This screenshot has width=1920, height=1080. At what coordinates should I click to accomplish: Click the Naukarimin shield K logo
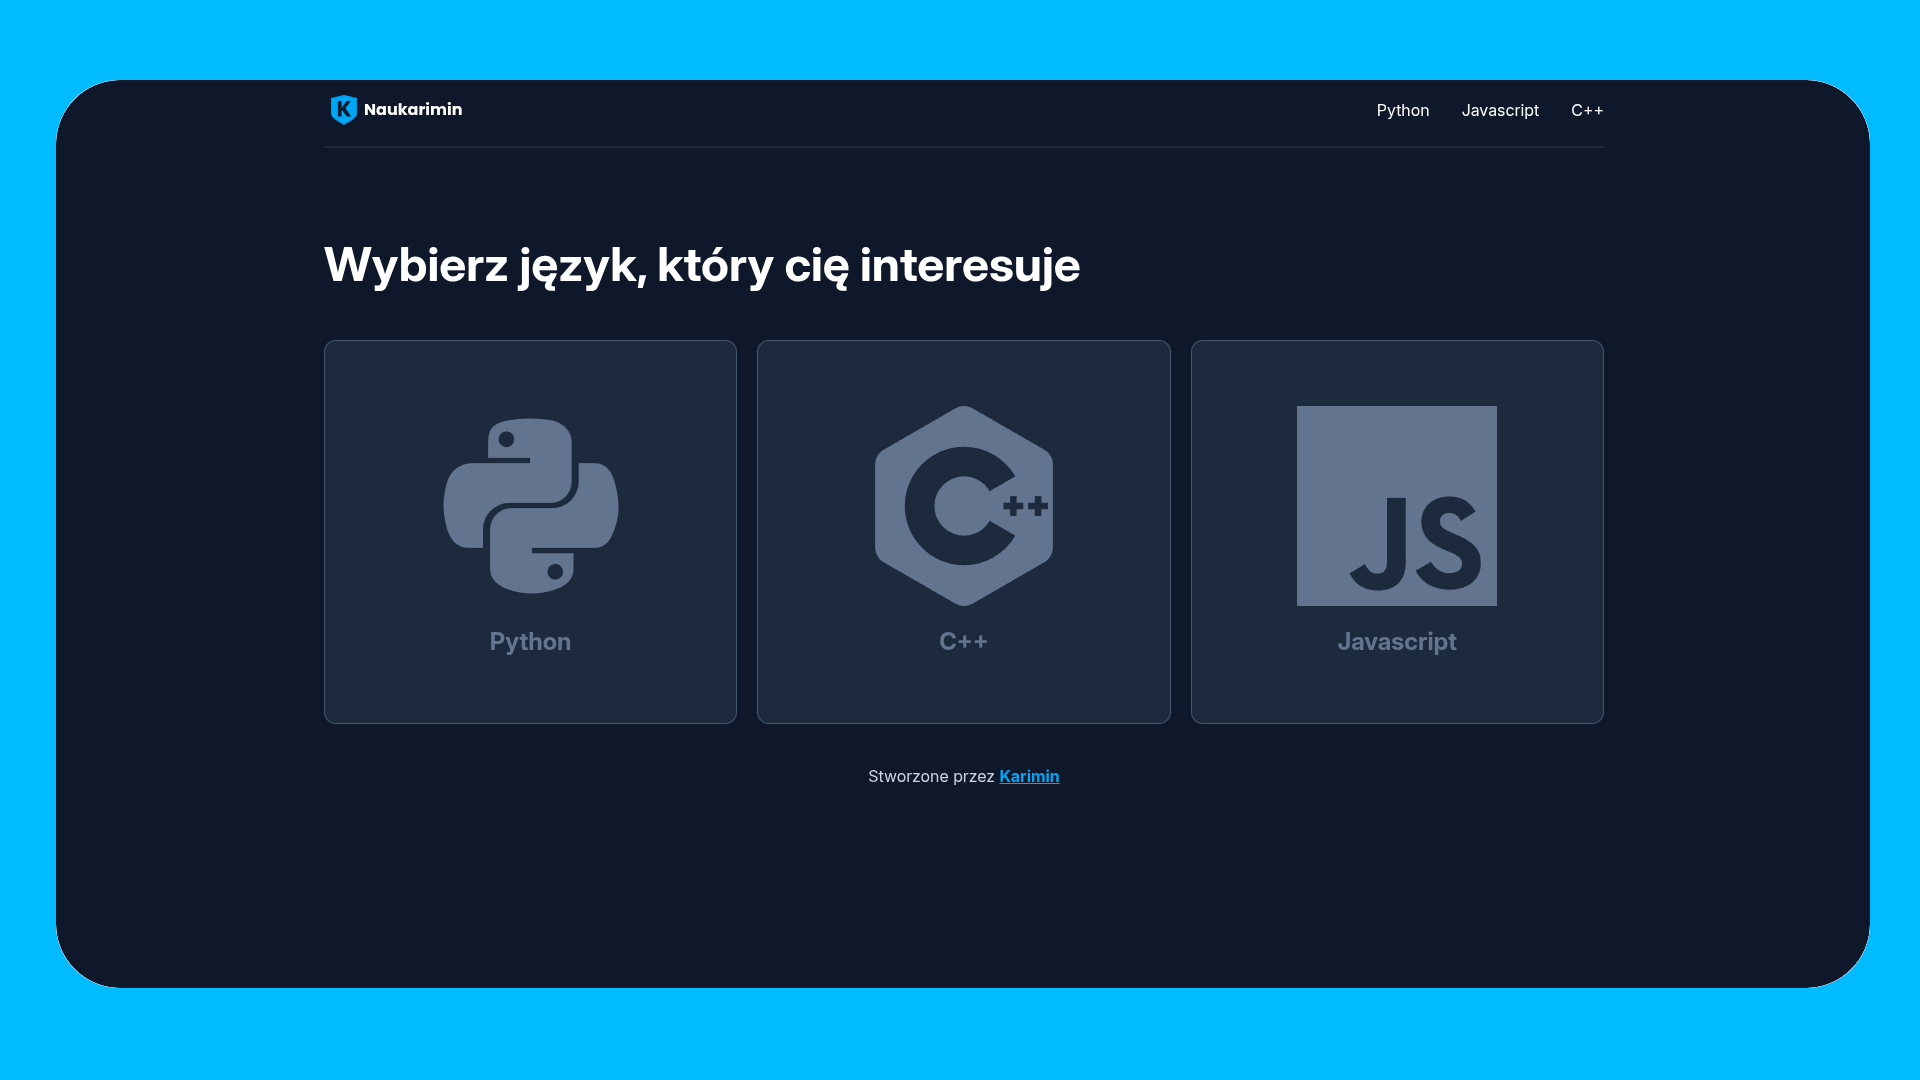(343, 110)
